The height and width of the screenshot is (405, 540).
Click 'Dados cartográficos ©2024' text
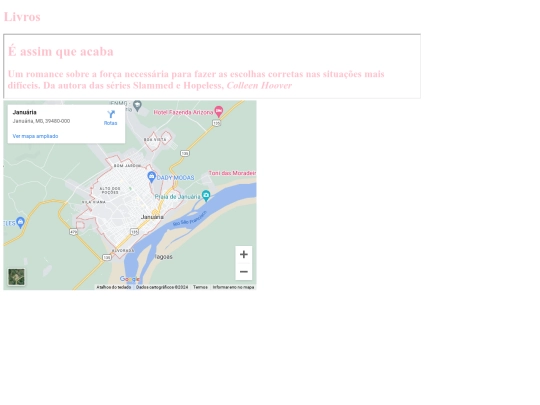(162, 287)
